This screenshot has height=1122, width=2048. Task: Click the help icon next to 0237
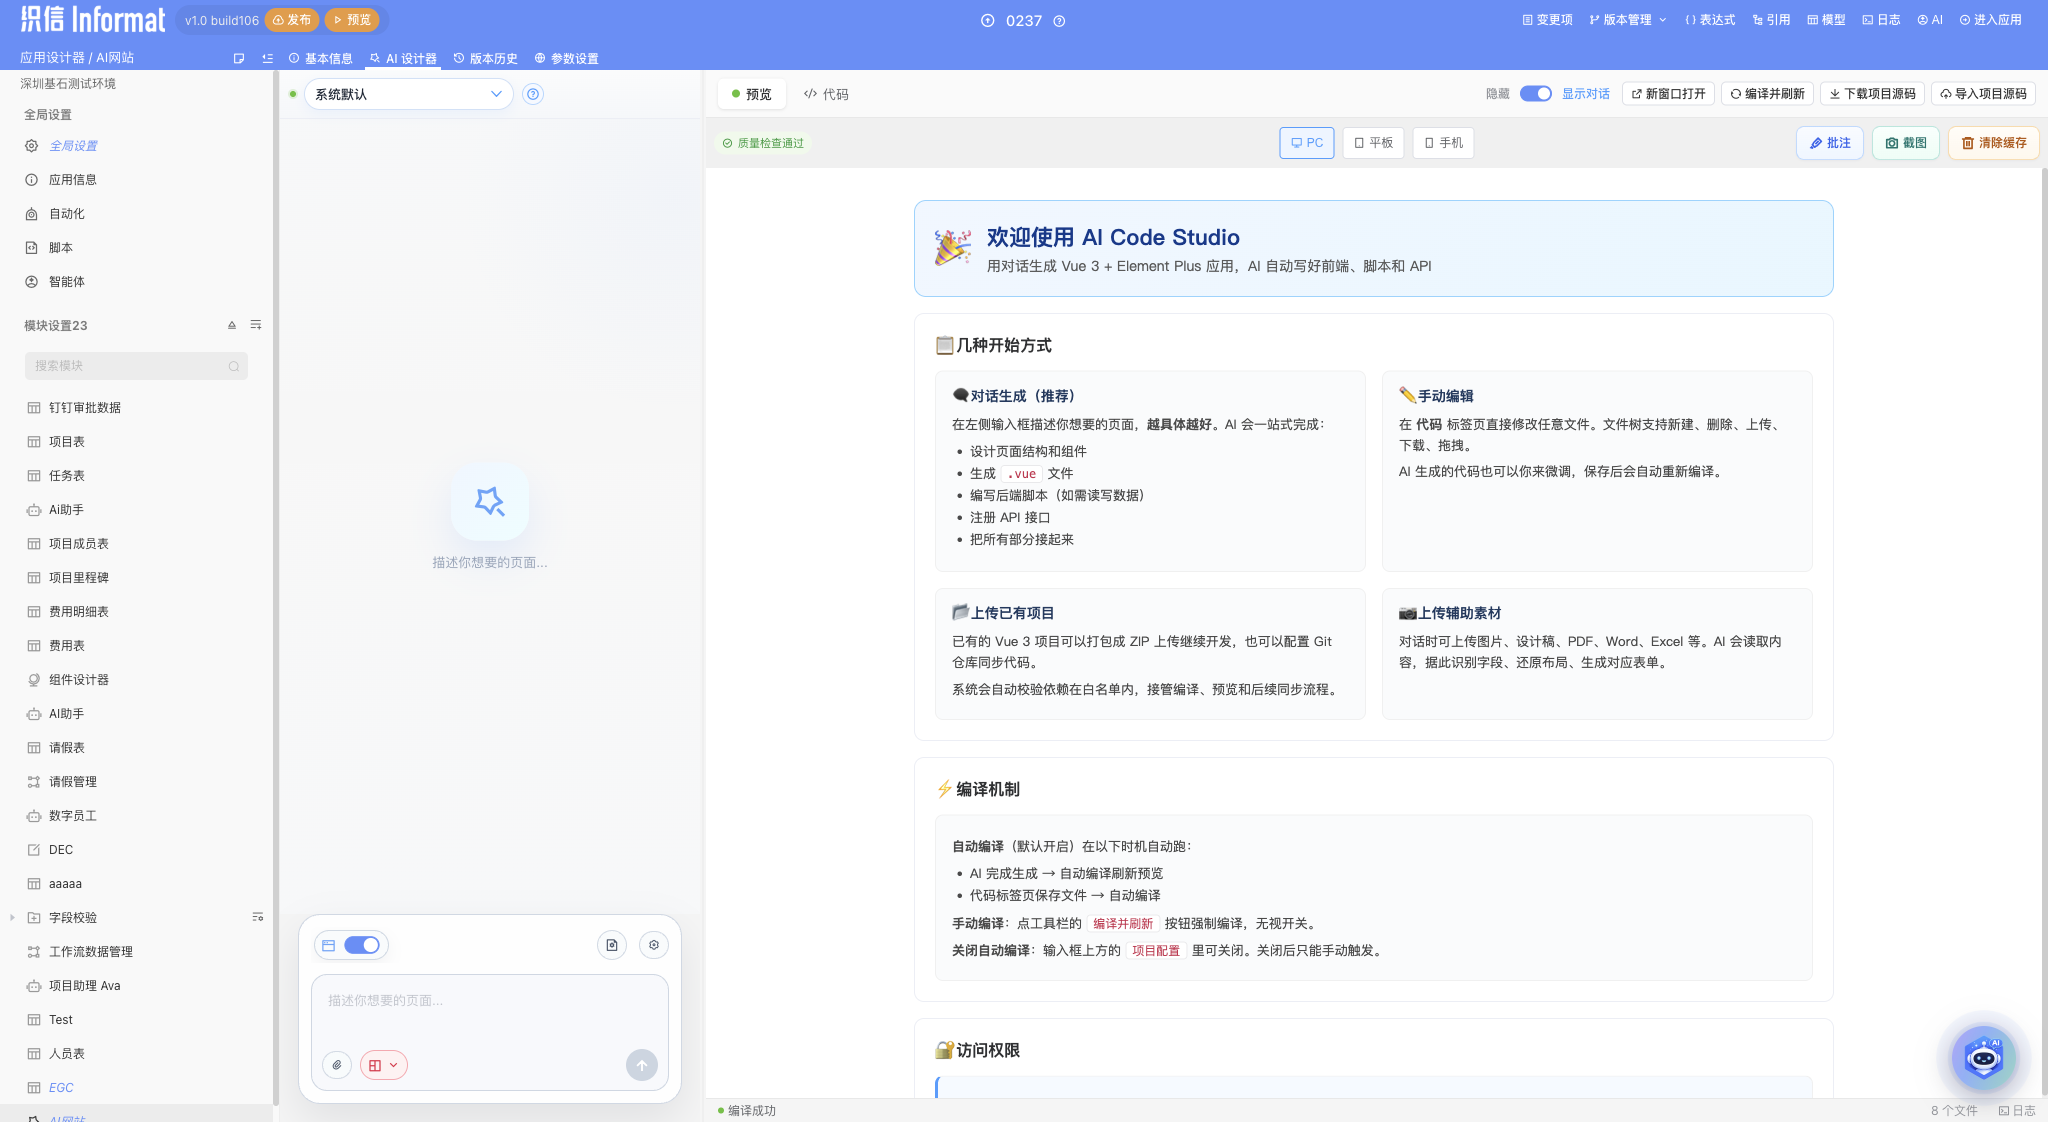tap(1059, 21)
